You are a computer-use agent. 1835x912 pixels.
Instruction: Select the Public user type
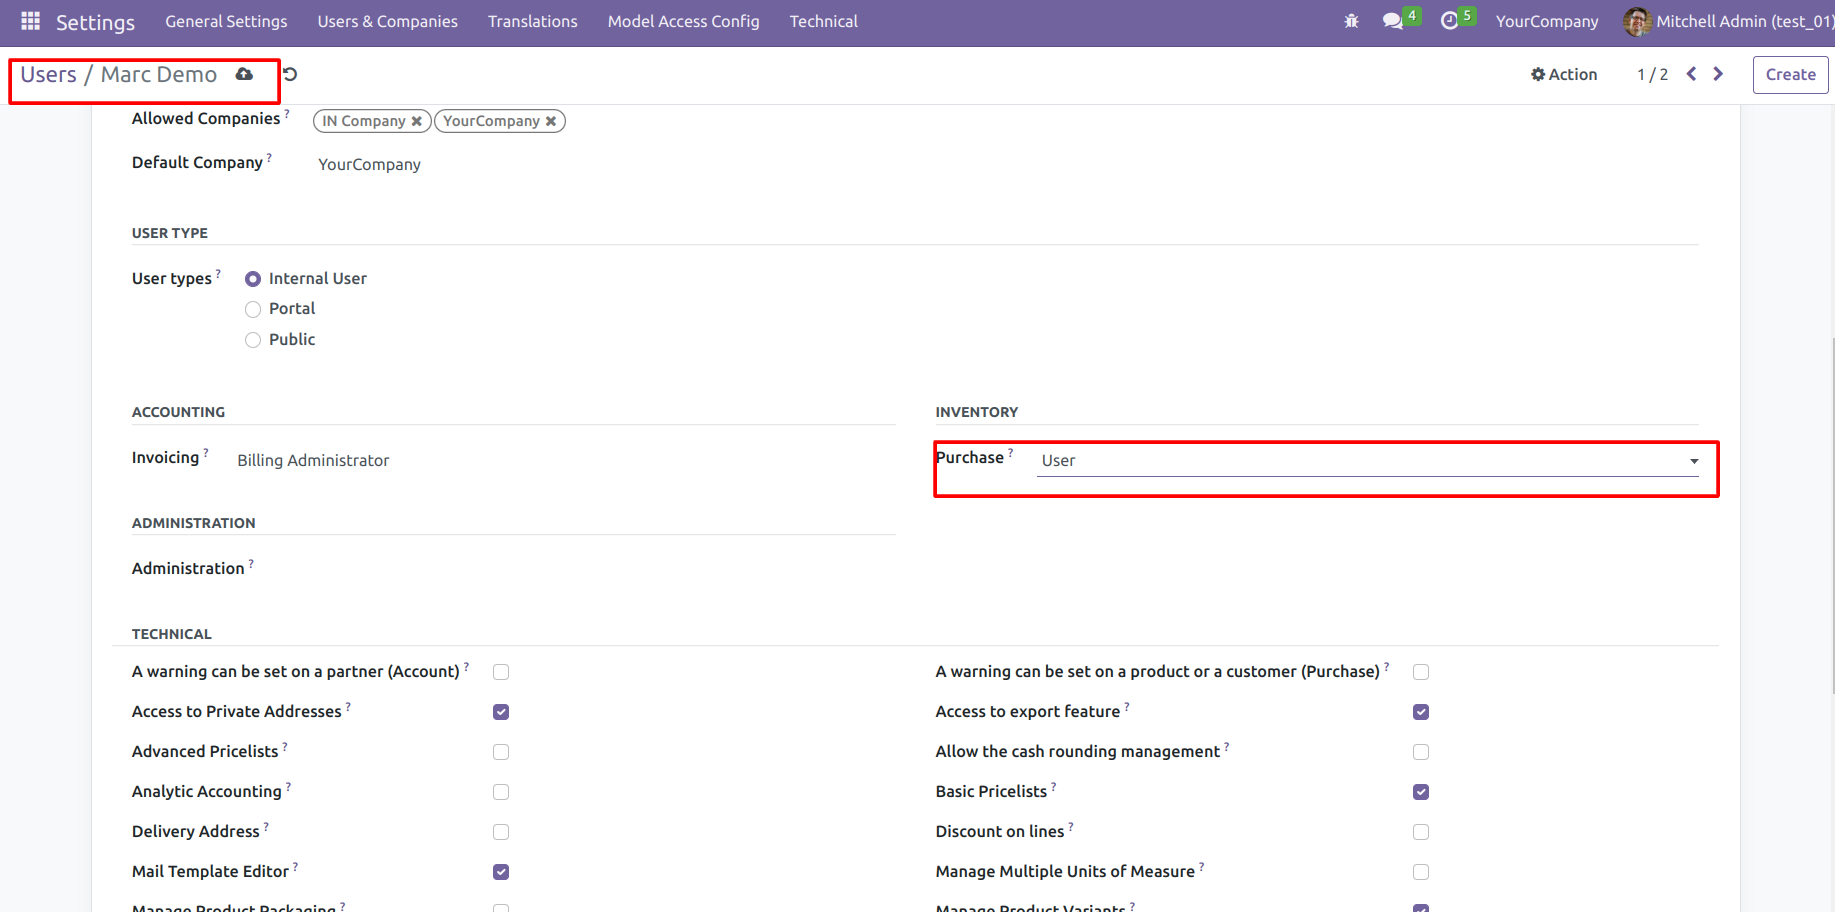tap(253, 340)
